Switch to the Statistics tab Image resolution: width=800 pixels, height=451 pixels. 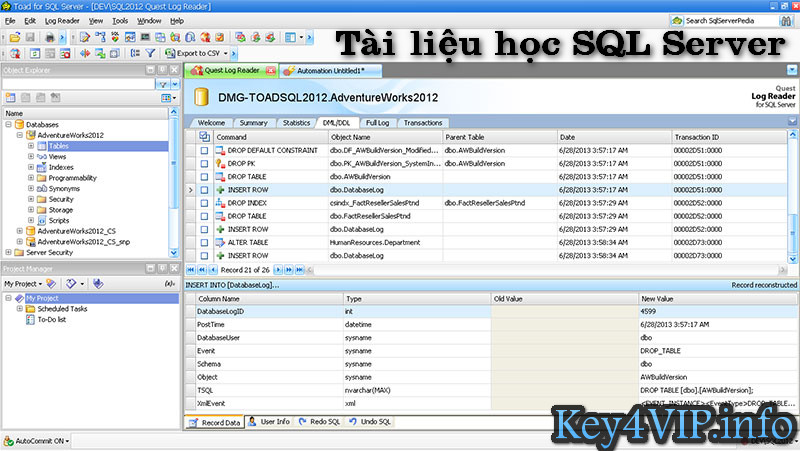click(296, 123)
